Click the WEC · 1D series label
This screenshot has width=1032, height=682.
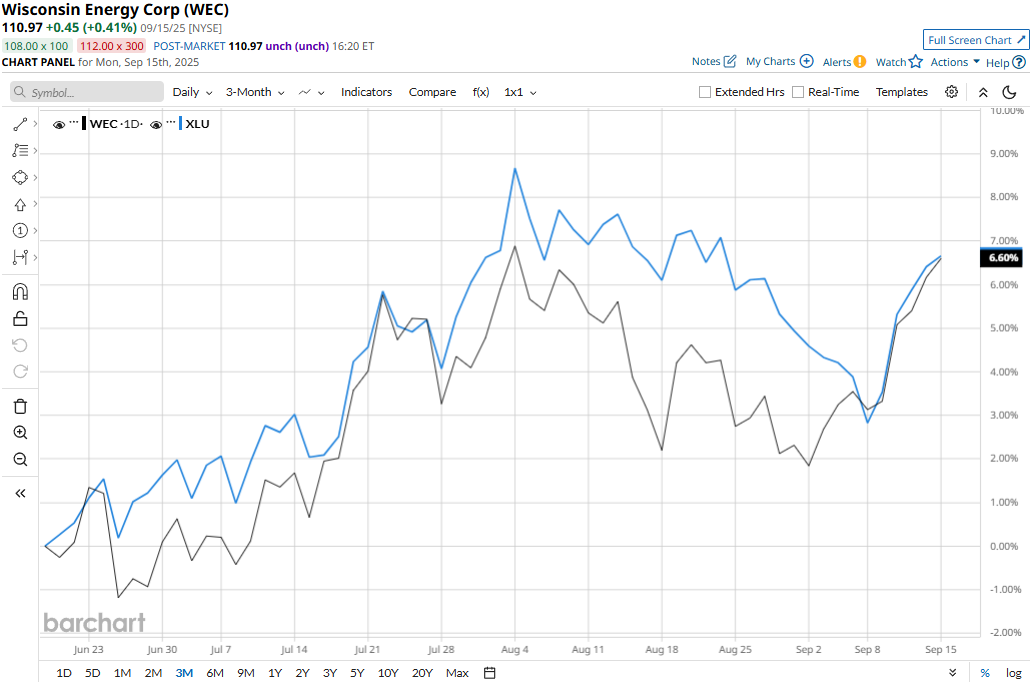[116, 124]
